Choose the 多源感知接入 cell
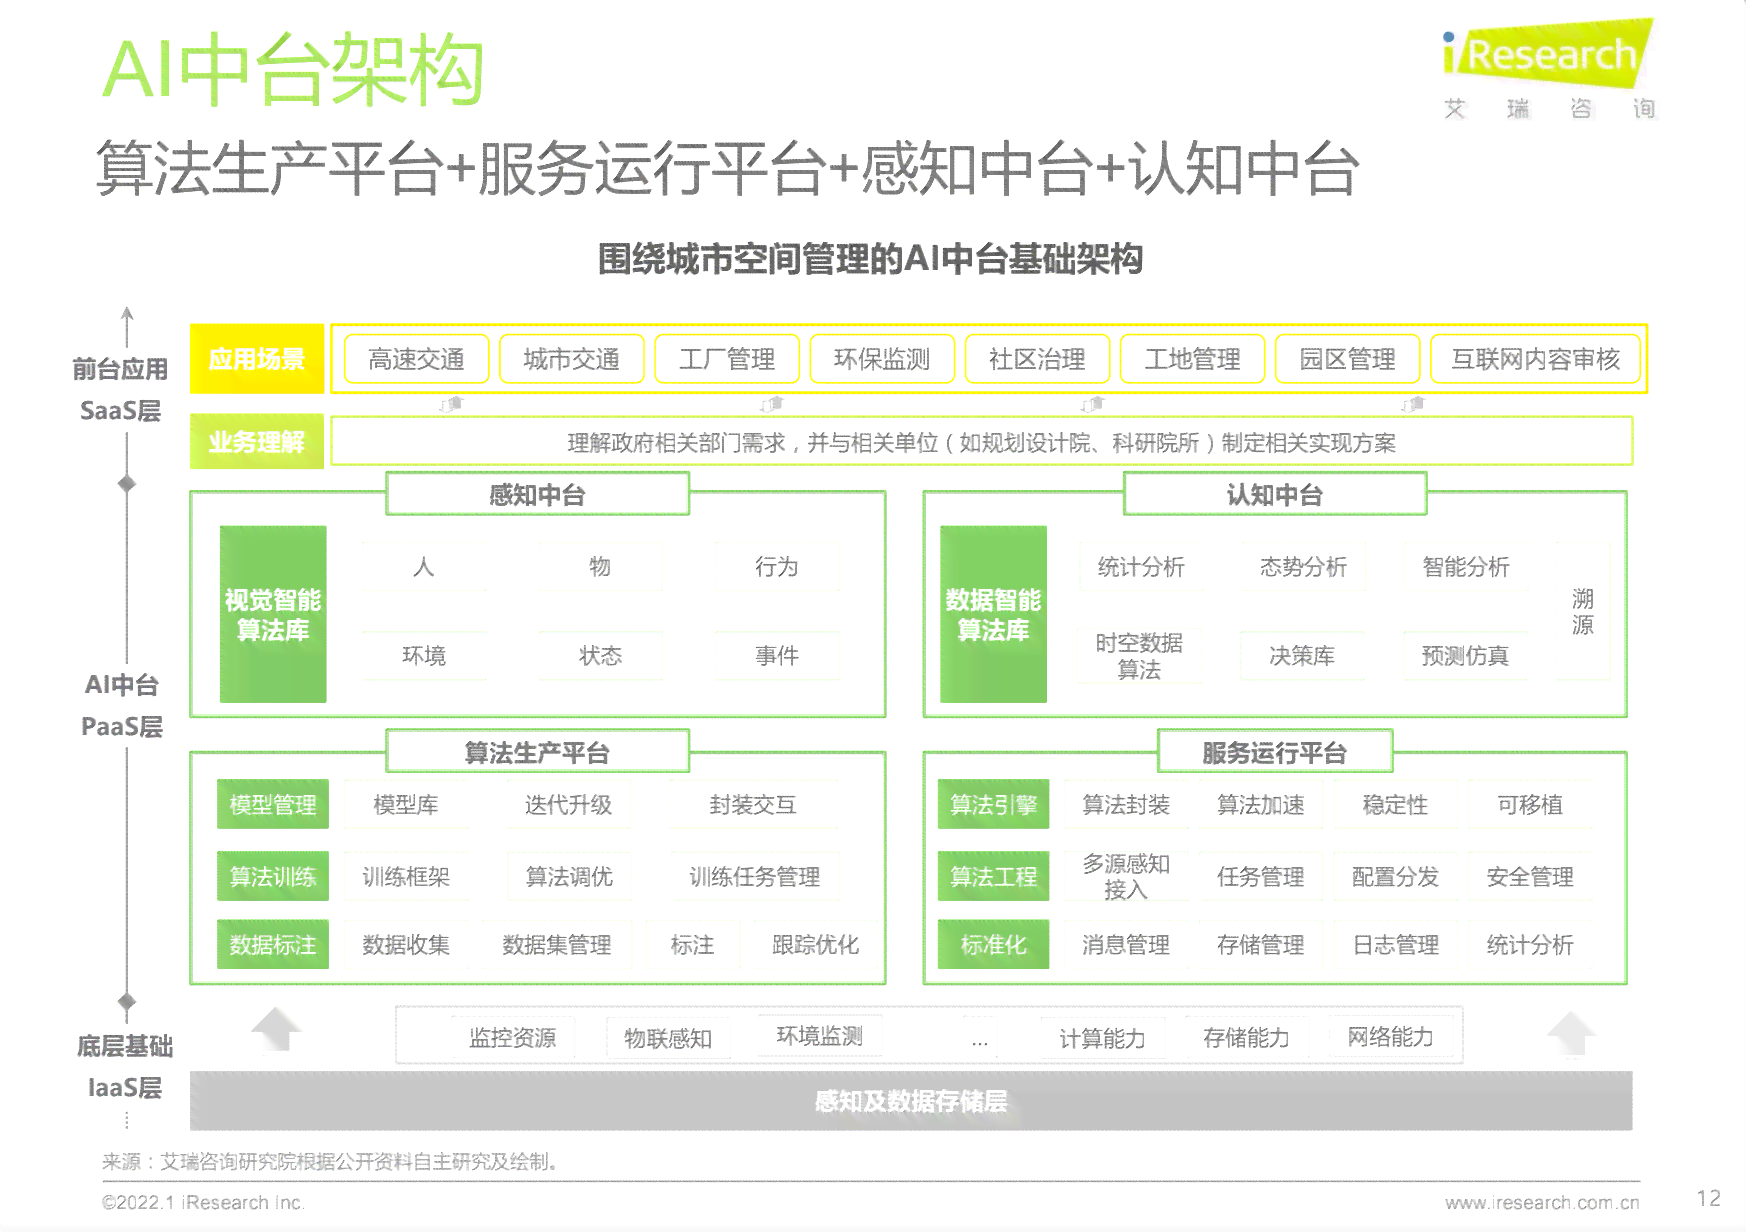Viewport: 1746px width, 1232px height. click(1126, 877)
